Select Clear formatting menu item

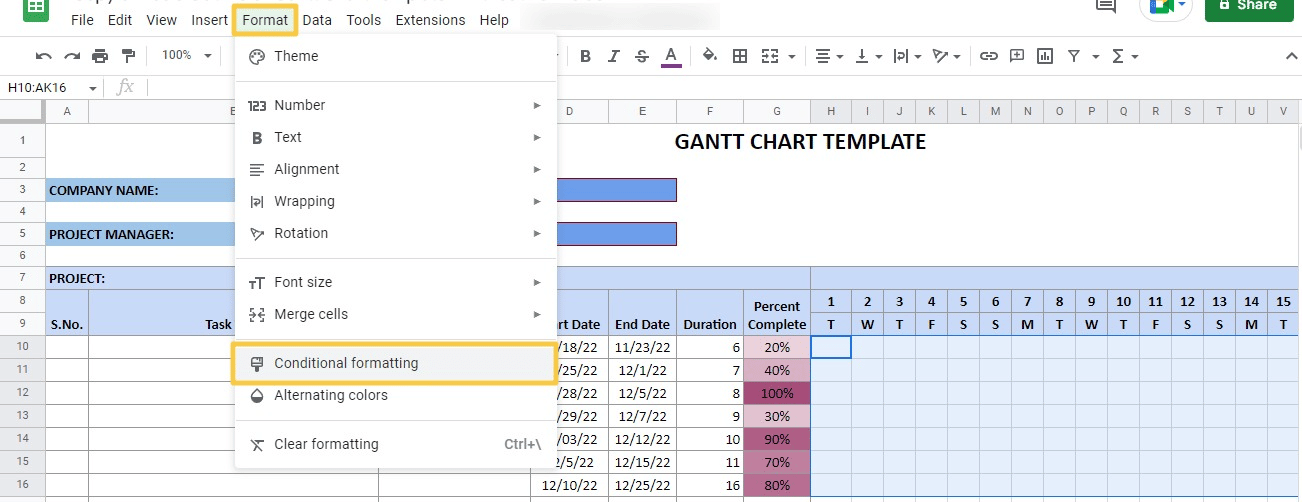coord(396,444)
